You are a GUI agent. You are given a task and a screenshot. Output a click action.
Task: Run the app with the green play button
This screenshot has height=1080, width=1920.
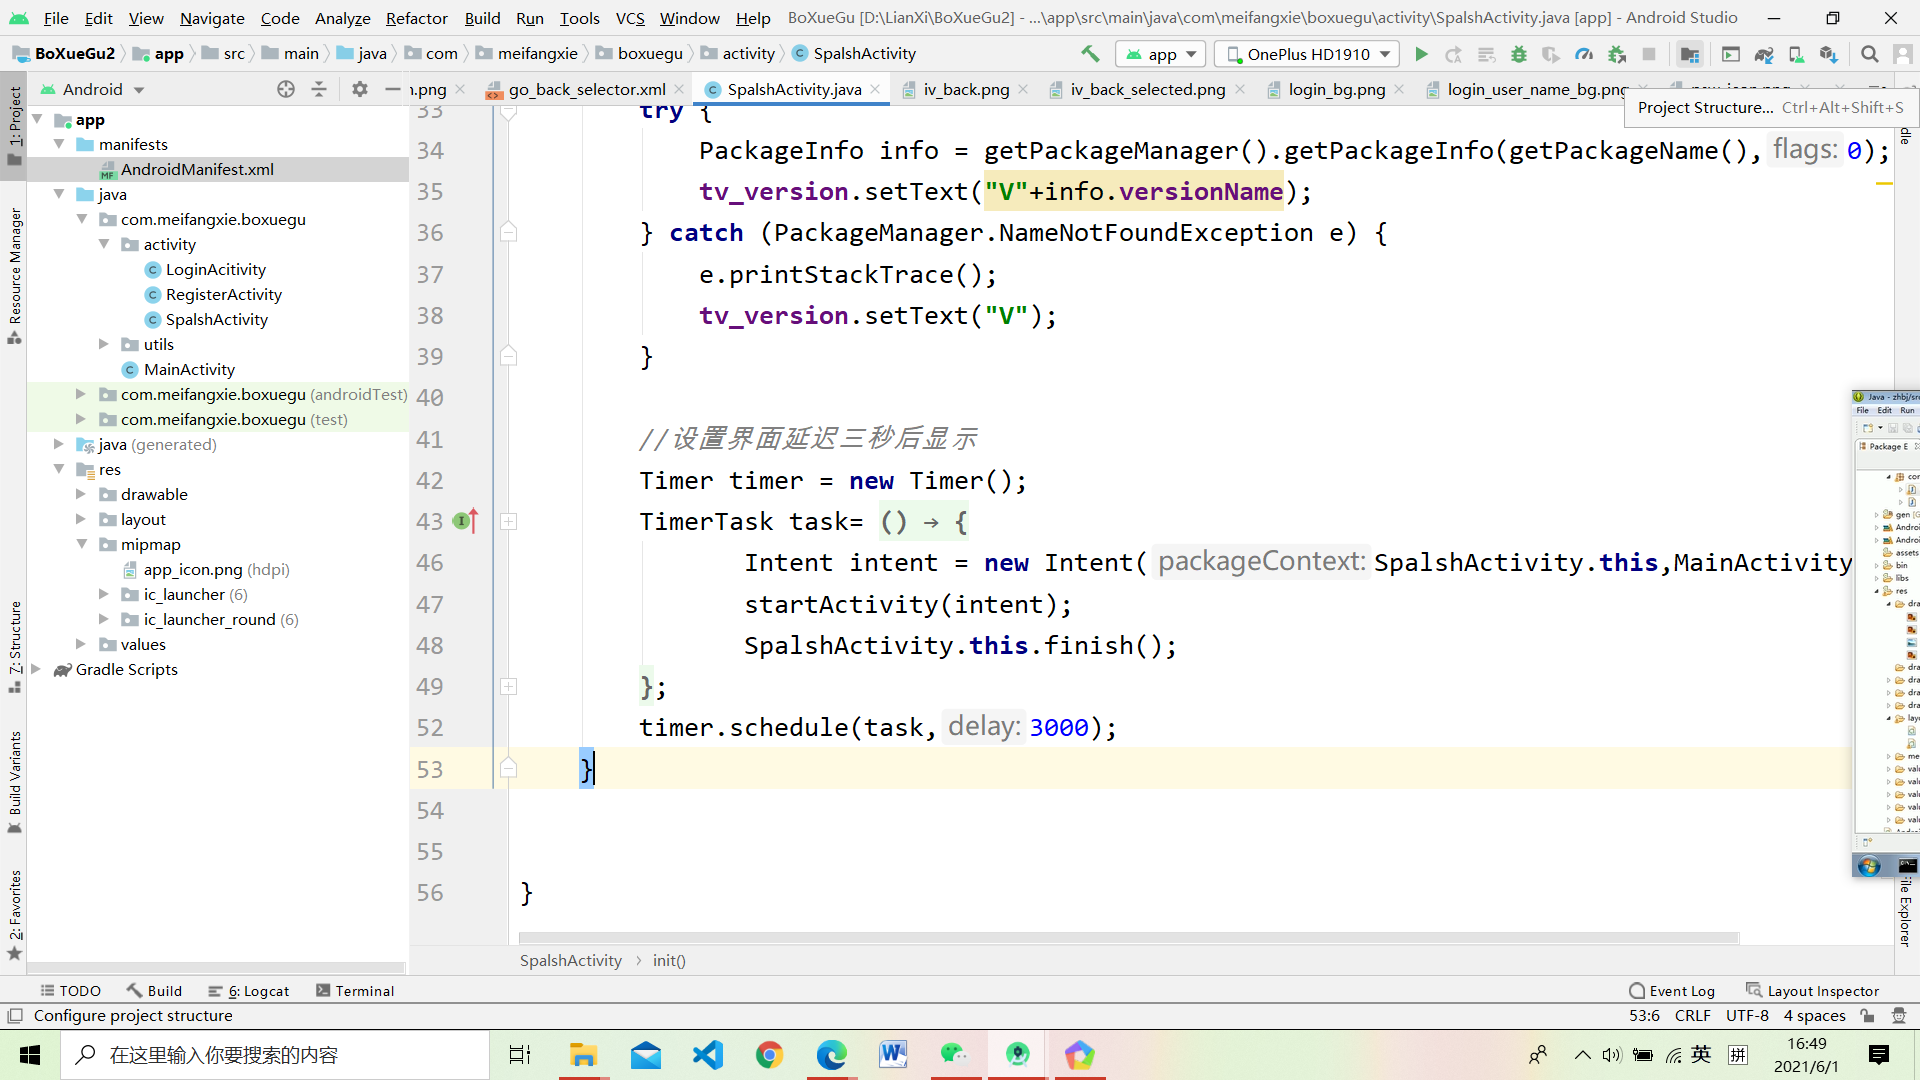click(x=1421, y=54)
